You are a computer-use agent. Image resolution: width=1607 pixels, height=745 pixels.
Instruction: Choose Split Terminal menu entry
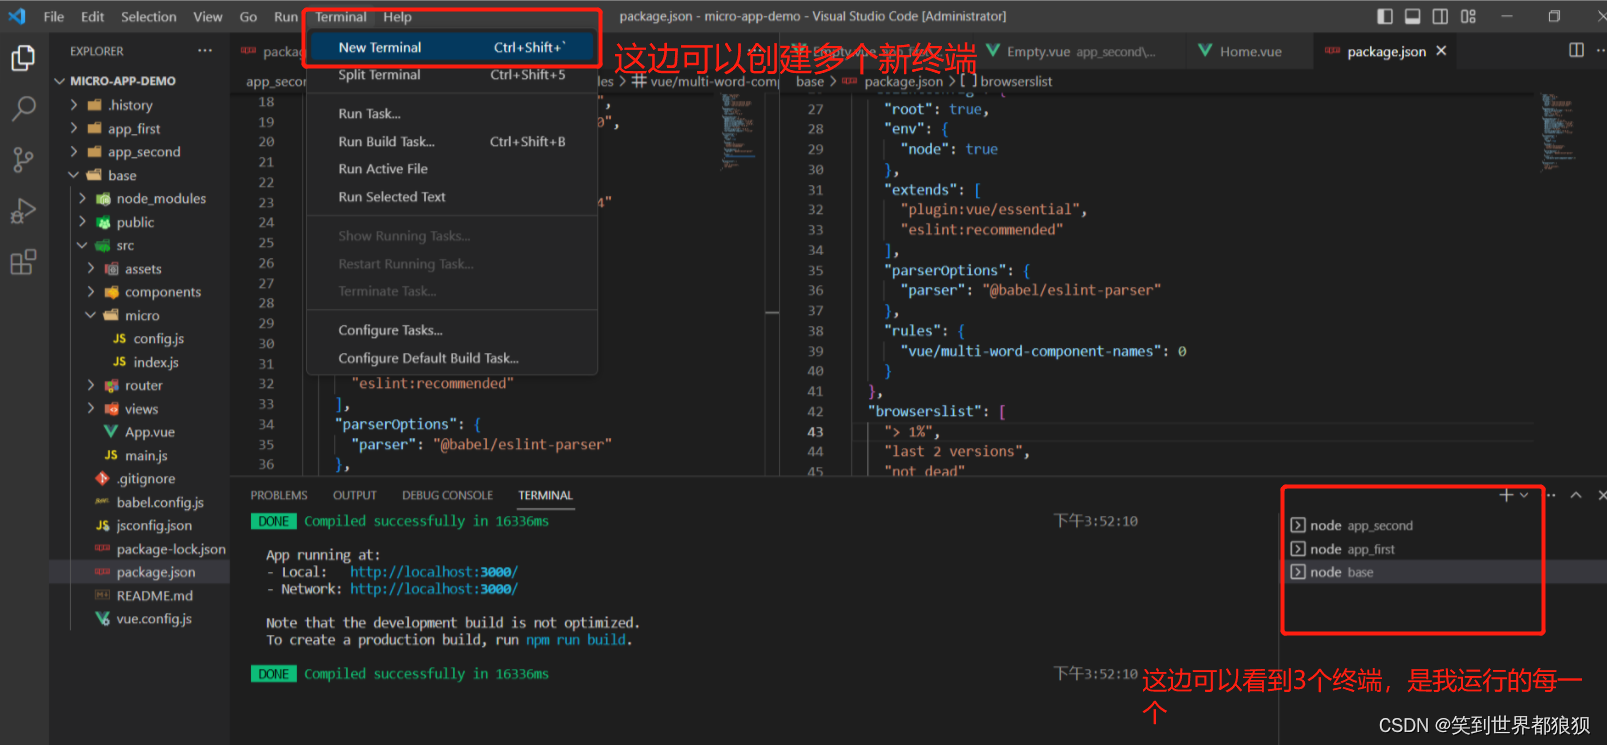pos(452,74)
